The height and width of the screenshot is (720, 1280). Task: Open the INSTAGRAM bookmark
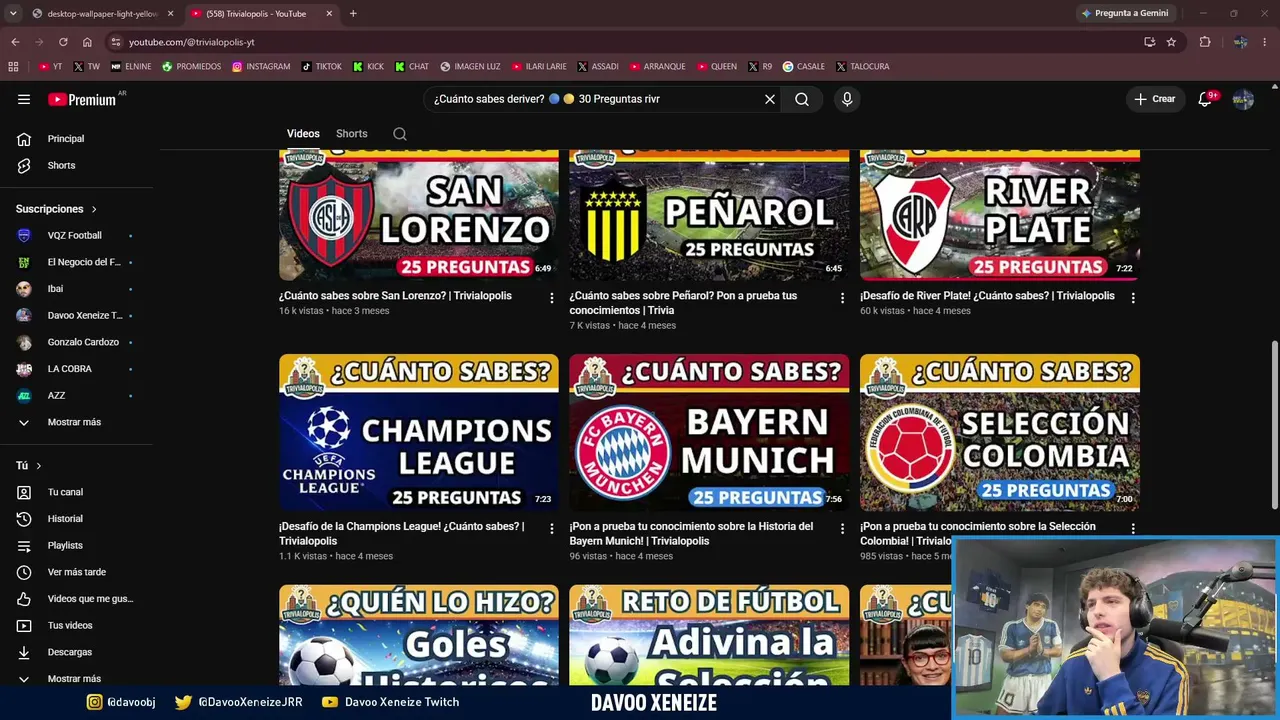point(261,67)
